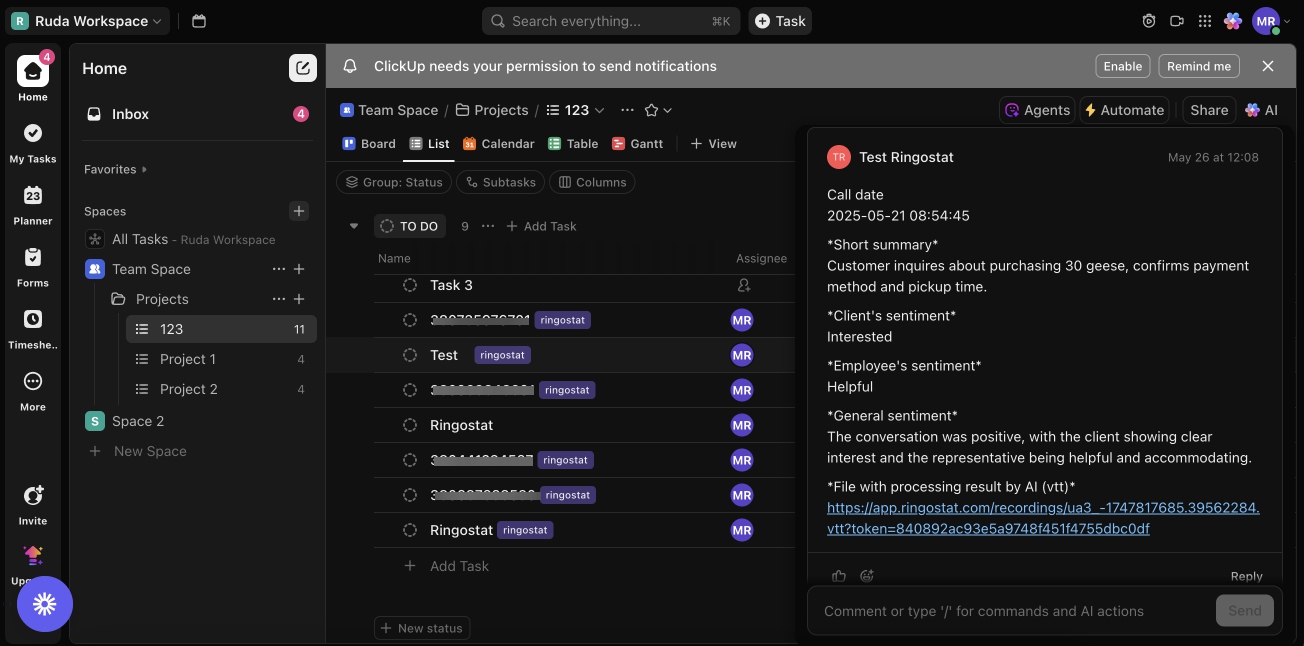The height and width of the screenshot is (646, 1304).
Task: Create a new Task from top bar
Action: coord(780,21)
